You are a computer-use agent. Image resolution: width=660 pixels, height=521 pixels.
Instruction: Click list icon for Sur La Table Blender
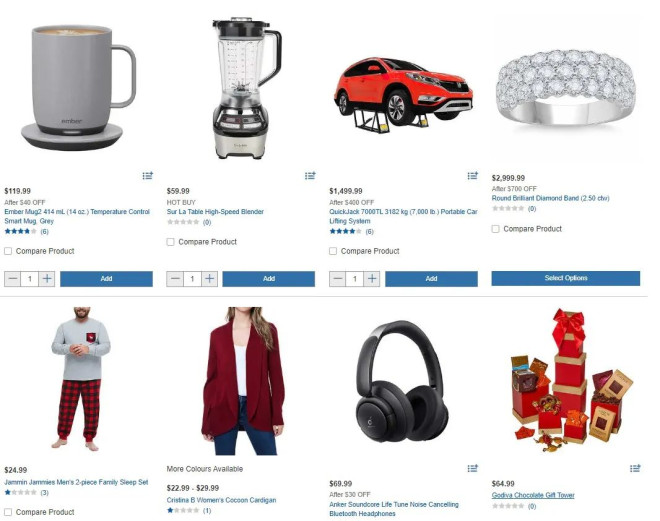pos(310,175)
